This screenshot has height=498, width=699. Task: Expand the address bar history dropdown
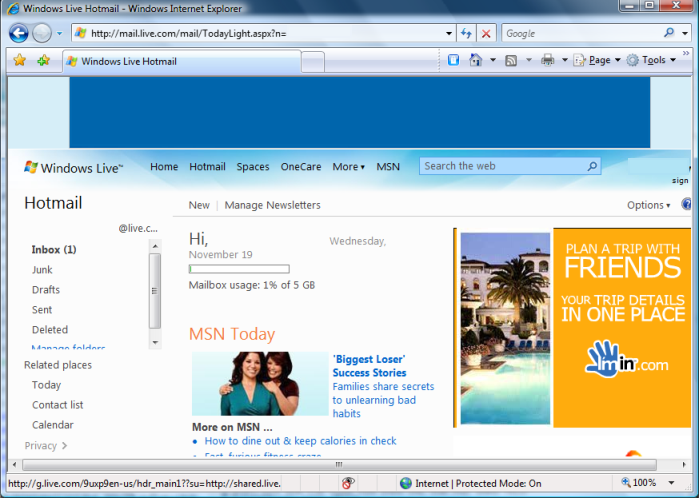[449, 33]
